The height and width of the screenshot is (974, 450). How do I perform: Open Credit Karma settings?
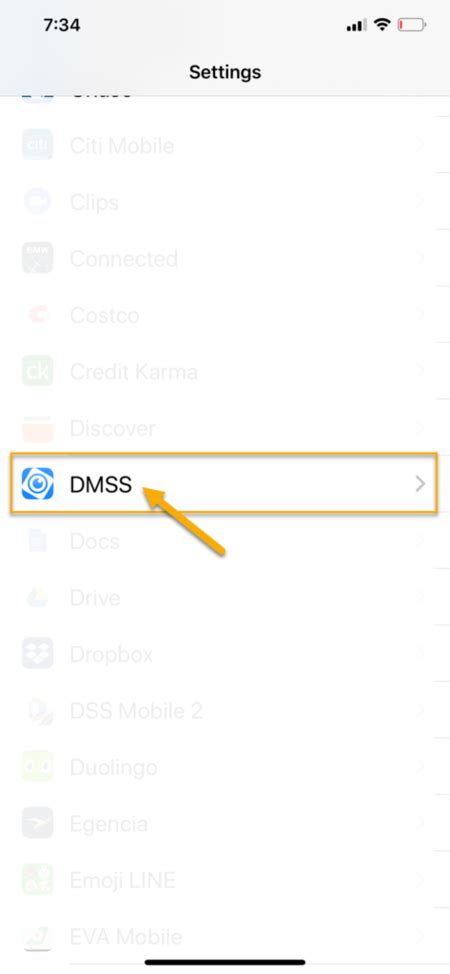point(225,371)
